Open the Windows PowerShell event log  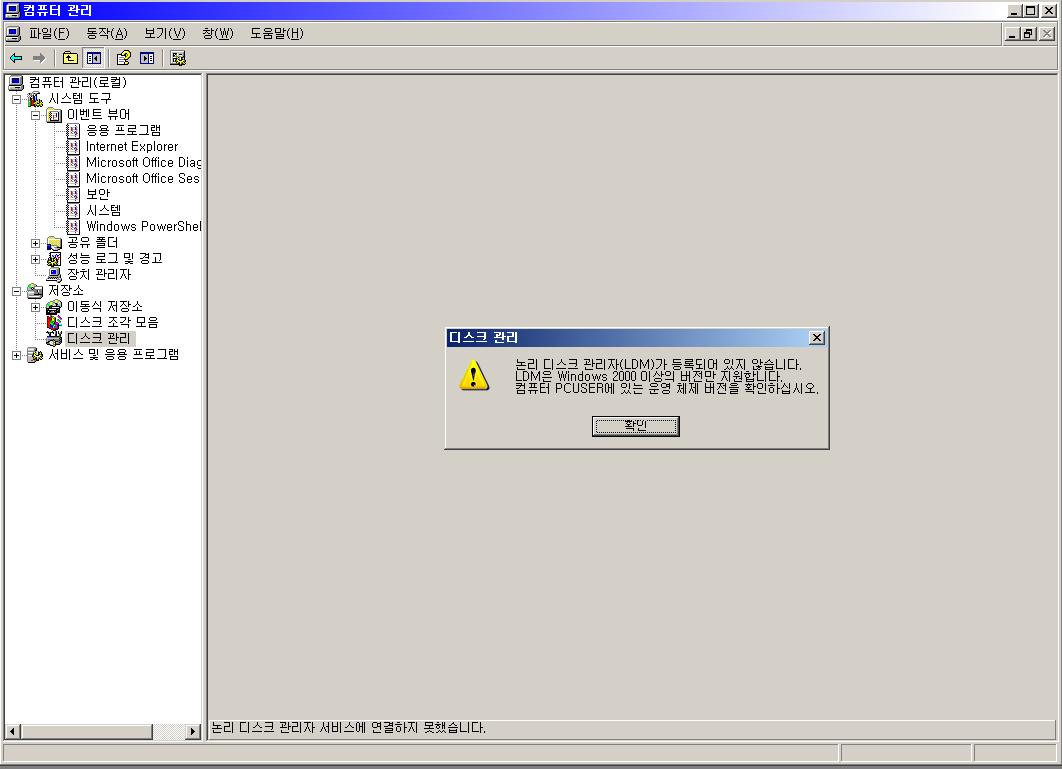142,226
